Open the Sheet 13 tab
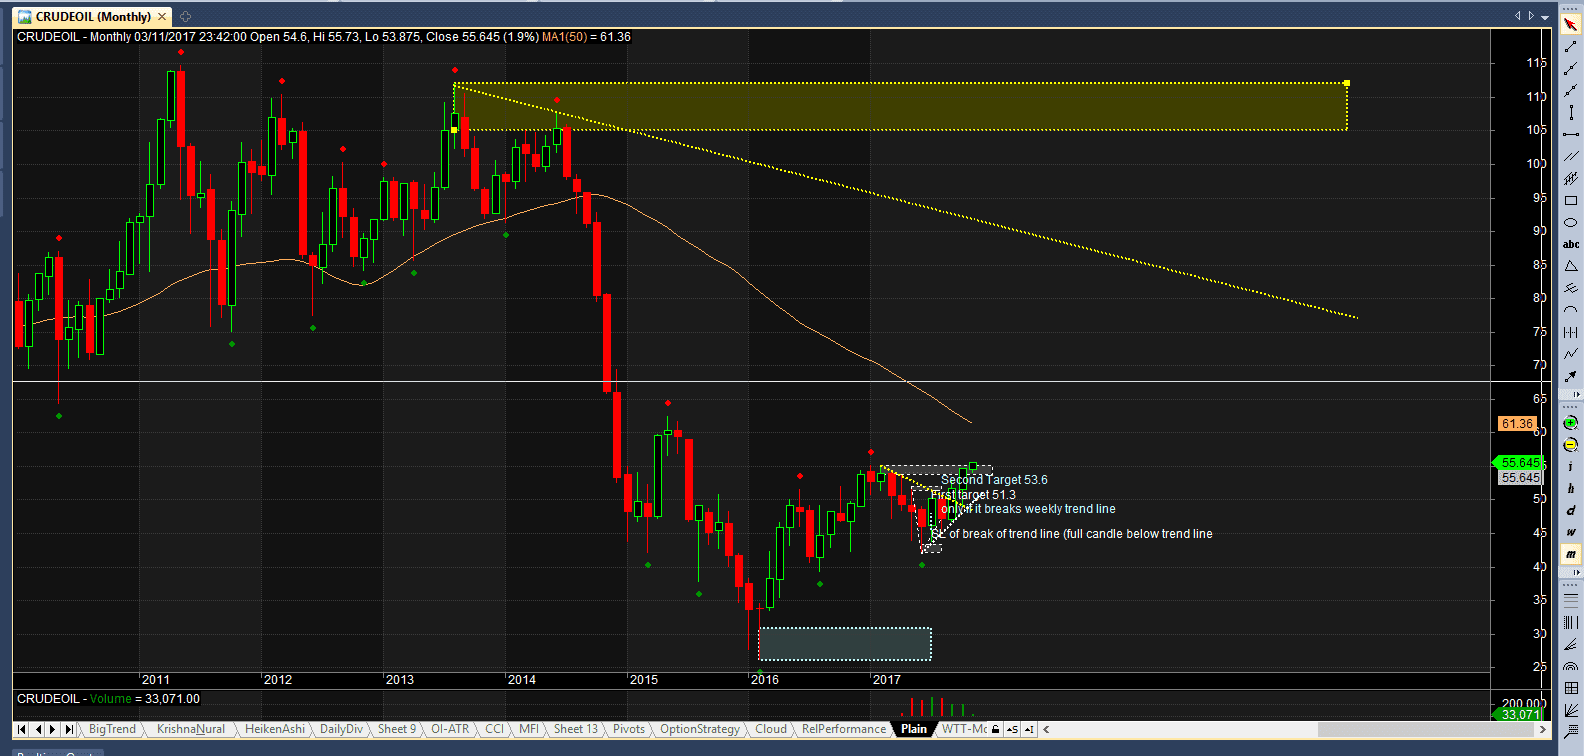This screenshot has width=1584, height=756. tap(576, 729)
